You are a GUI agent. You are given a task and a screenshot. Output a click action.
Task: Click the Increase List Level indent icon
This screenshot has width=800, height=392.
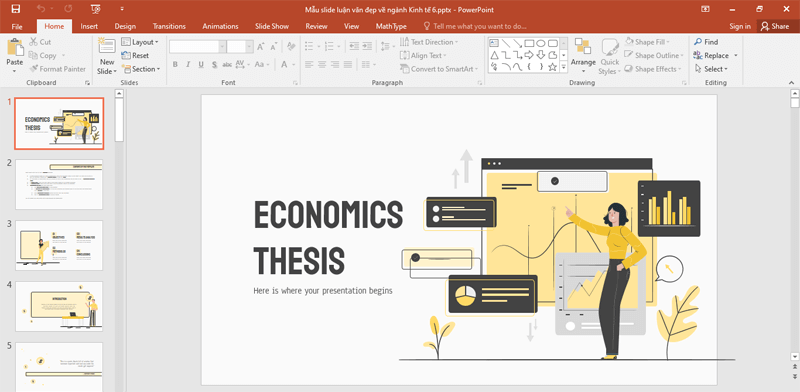(367, 47)
